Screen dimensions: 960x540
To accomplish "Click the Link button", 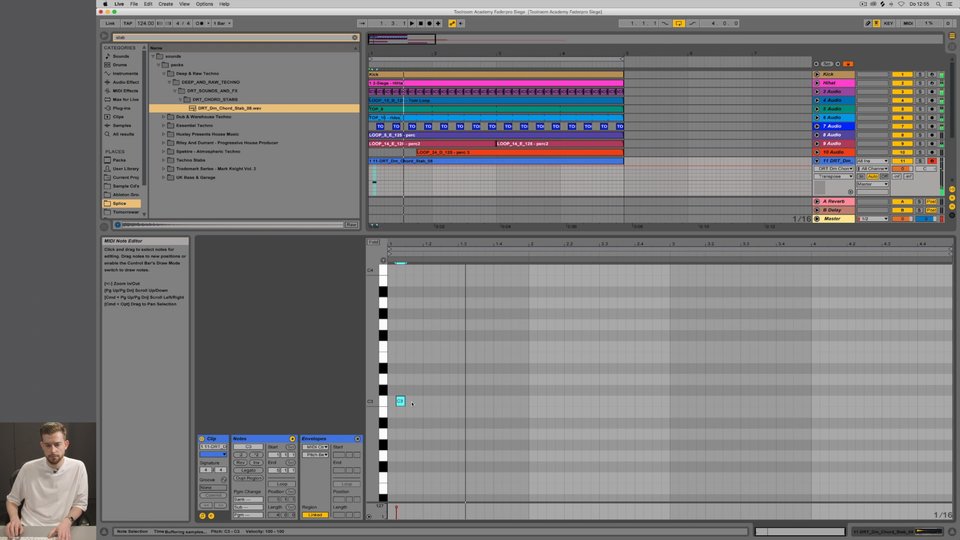I will tap(110, 23).
